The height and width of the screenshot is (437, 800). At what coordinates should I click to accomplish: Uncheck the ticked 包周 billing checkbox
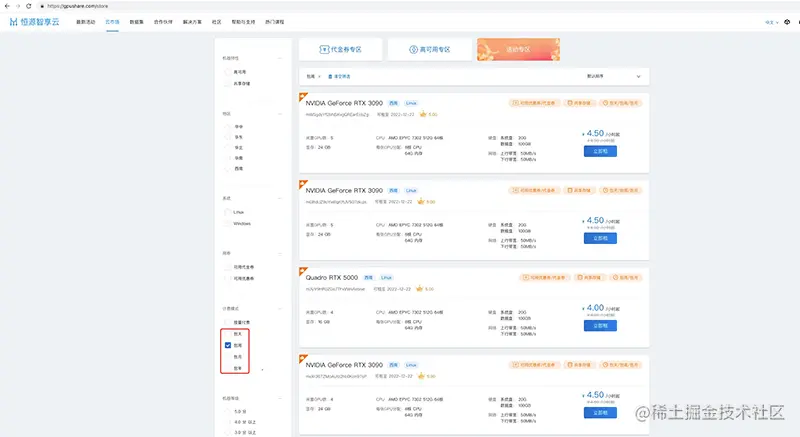tap(228, 345)
